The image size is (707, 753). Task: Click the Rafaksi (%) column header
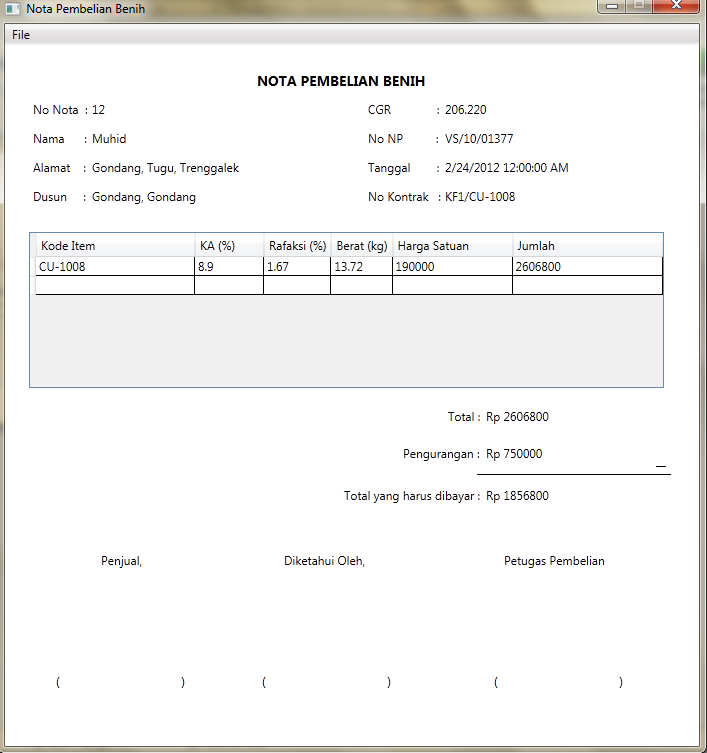coord(297,246)
